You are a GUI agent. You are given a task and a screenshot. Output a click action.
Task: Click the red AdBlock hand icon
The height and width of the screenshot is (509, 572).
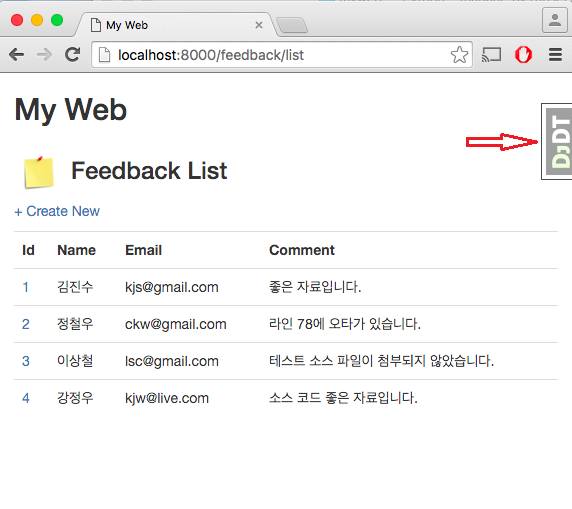click(523, 55)
